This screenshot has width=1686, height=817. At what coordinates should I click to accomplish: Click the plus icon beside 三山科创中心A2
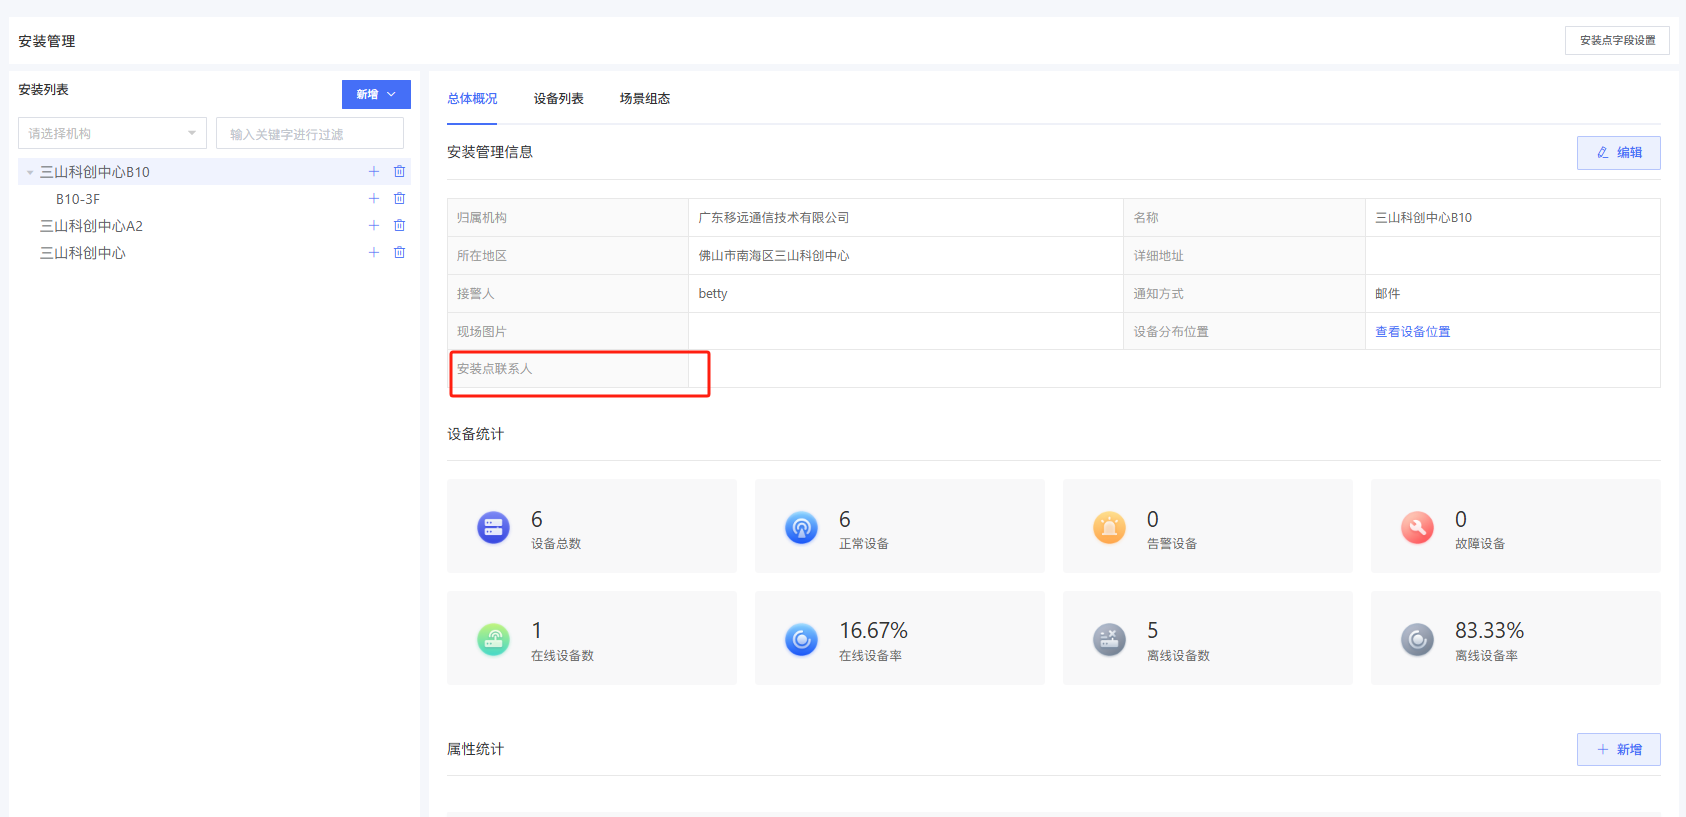(x=374, y=226)
